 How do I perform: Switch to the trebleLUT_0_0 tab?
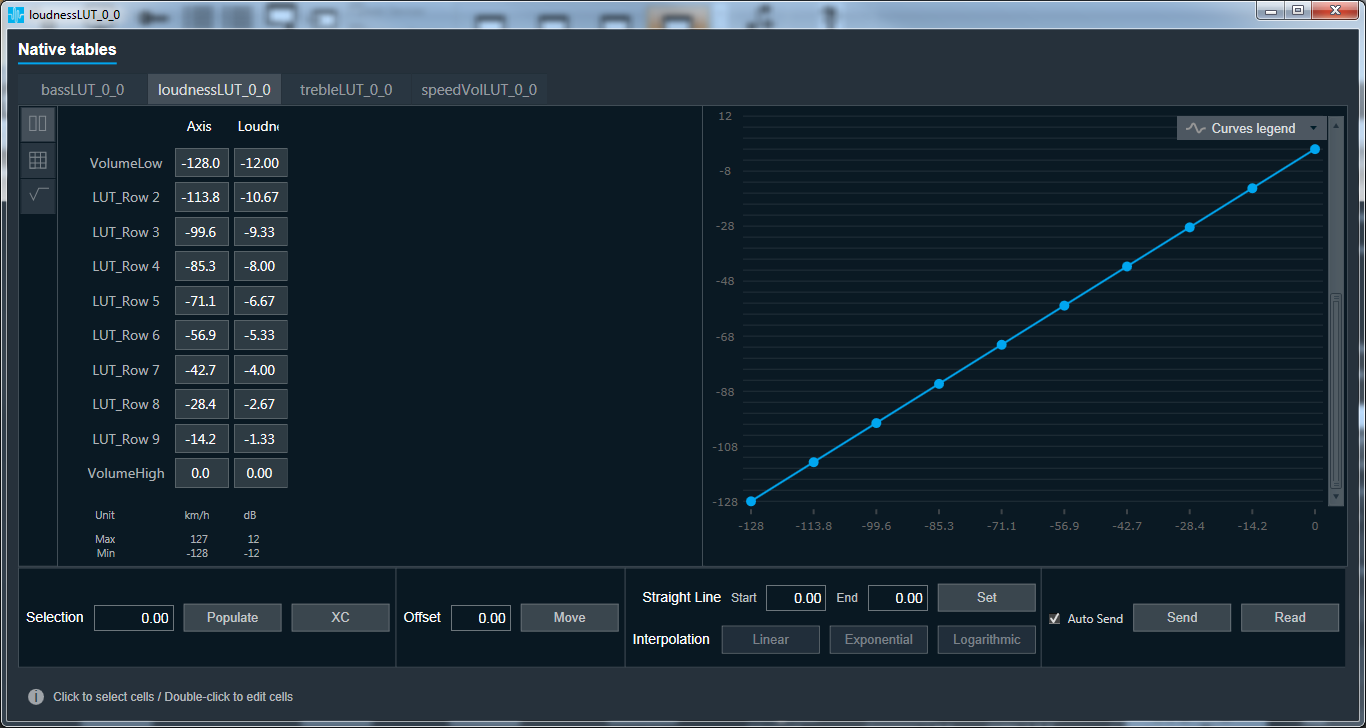[346, 89]
